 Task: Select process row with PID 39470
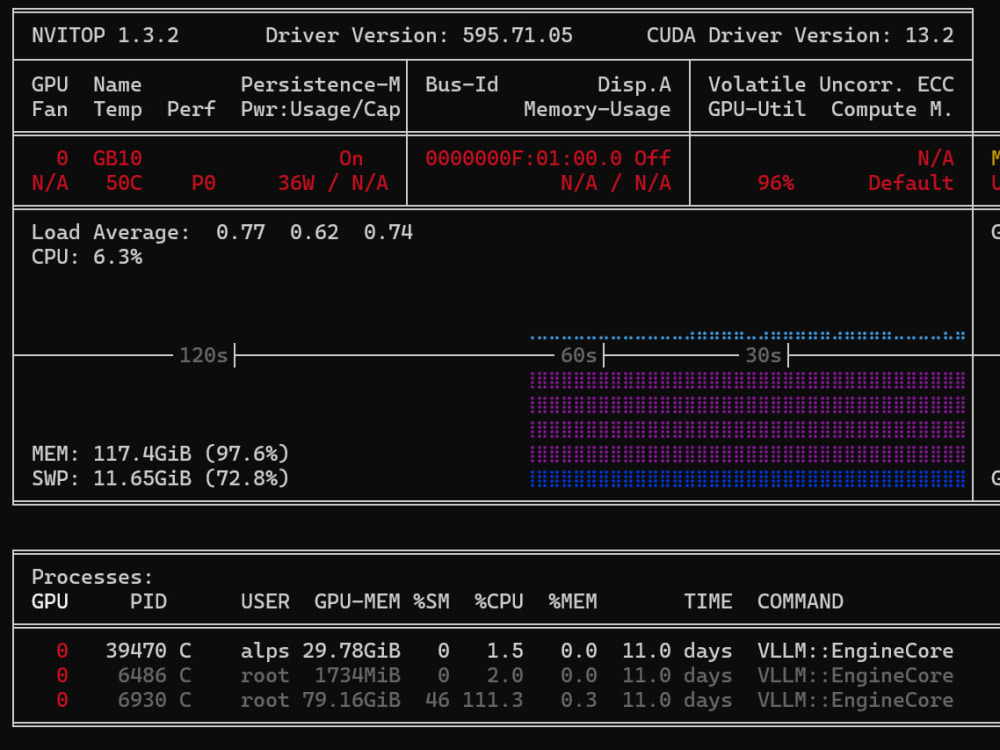(504, 651)
